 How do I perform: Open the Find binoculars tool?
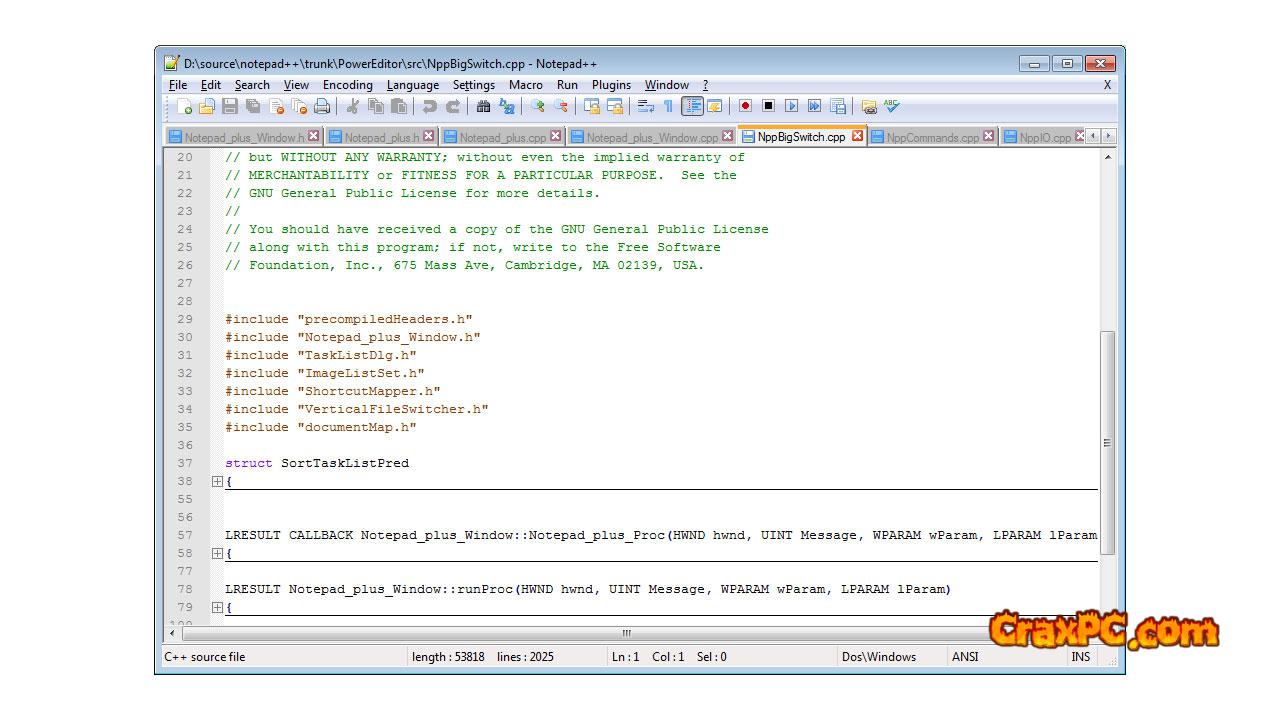[483, 106]
